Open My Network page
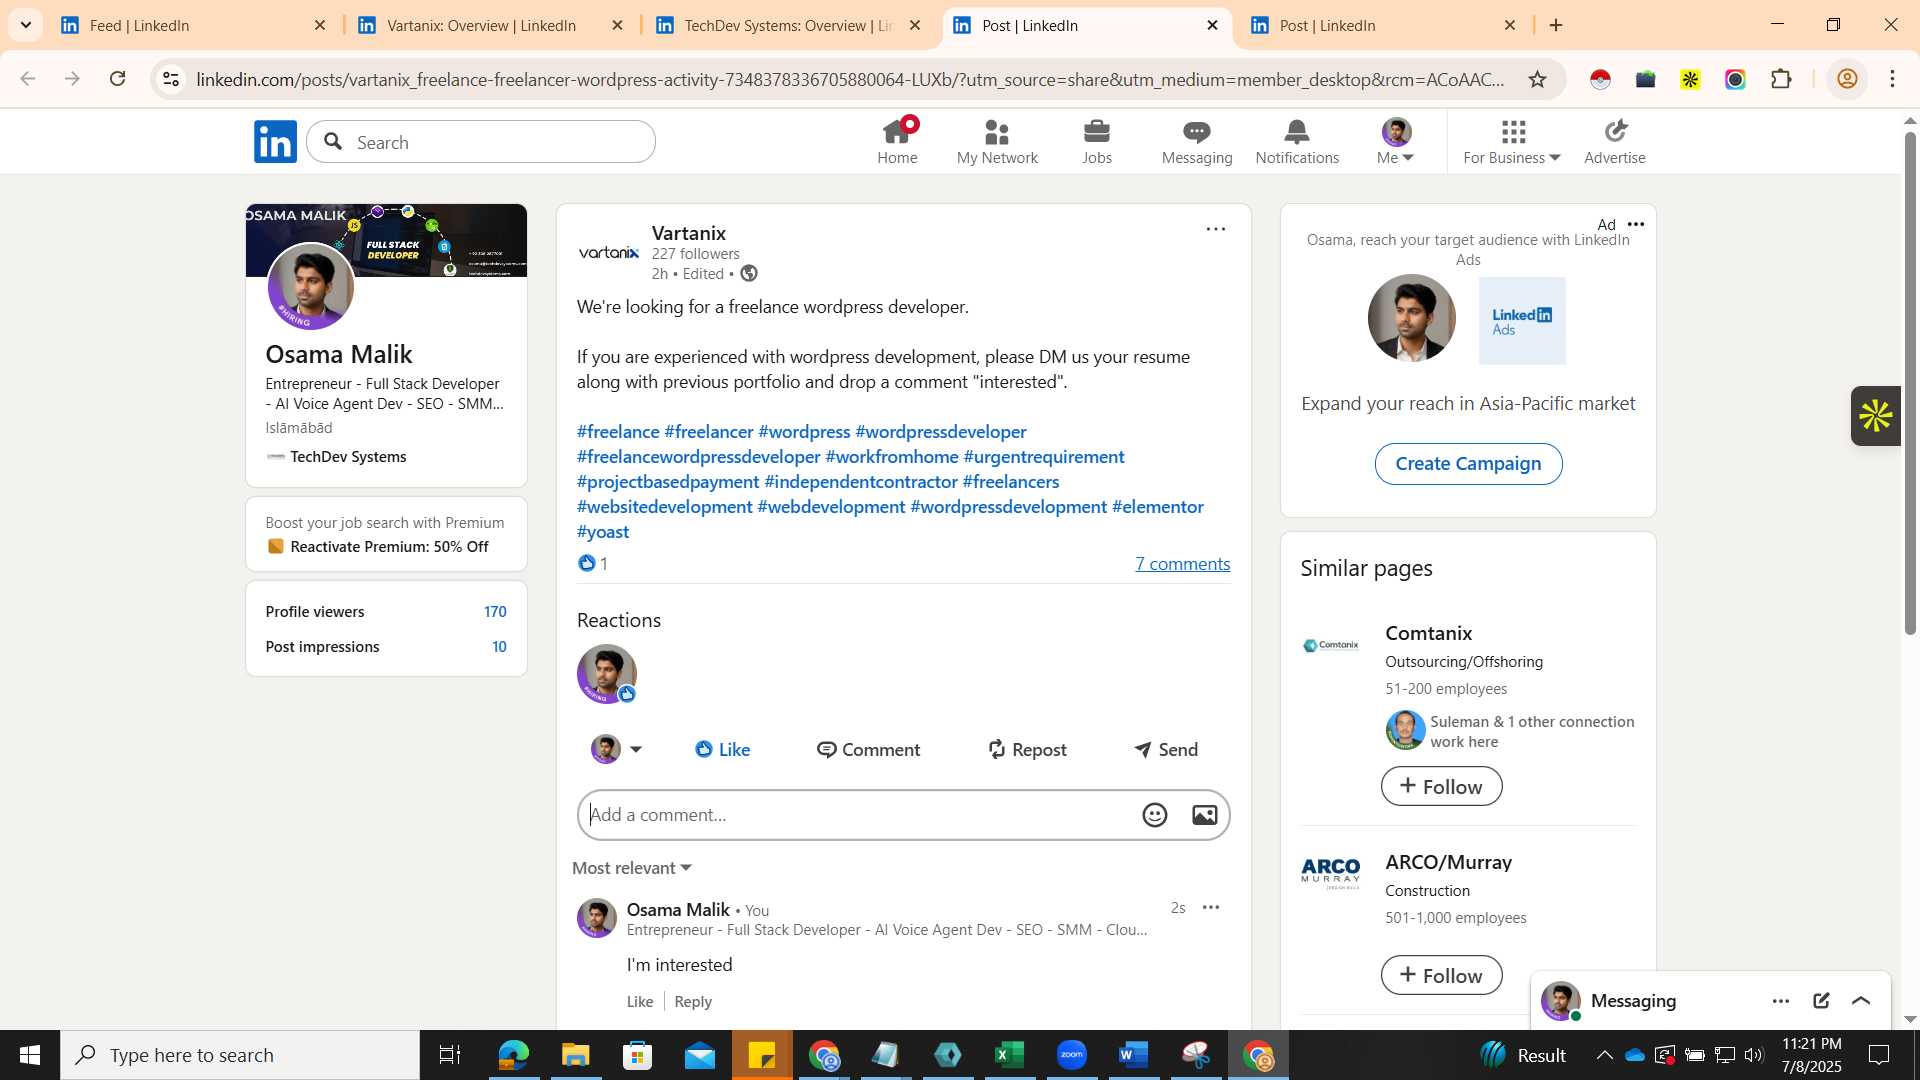The image size is (1920, 1080). 997,142
